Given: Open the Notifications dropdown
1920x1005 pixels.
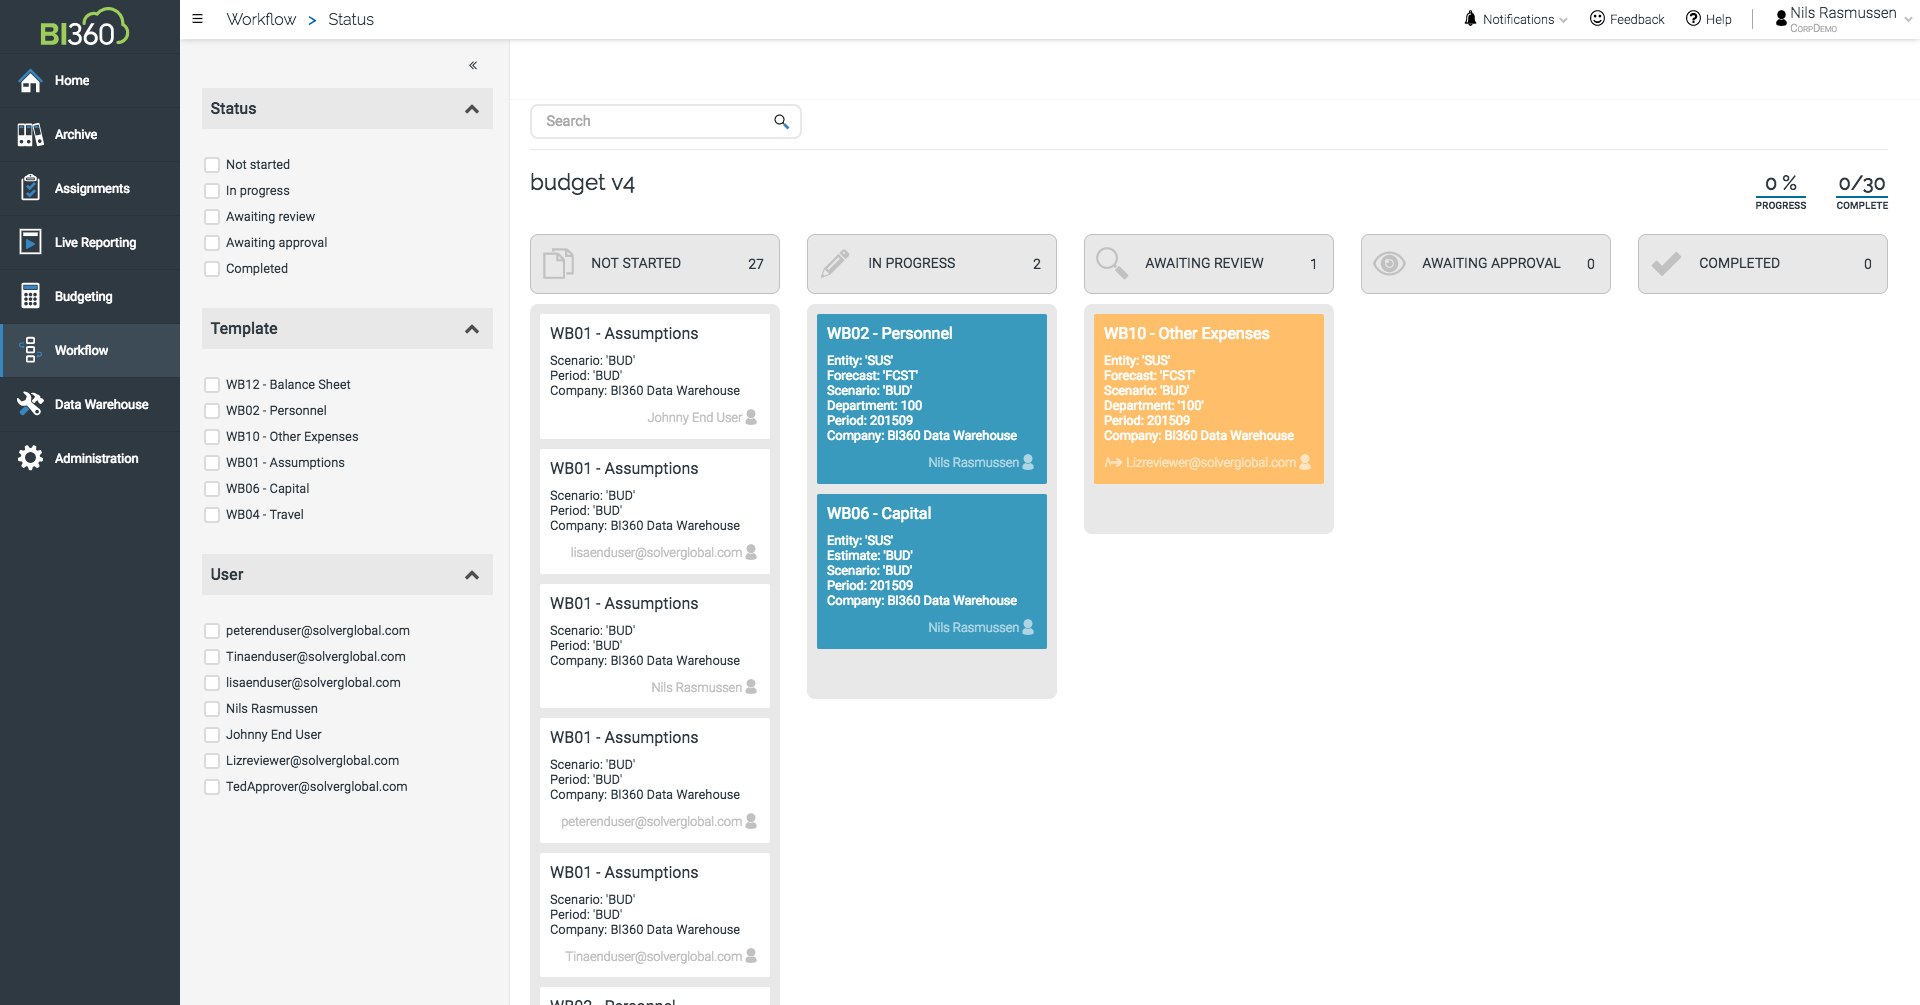Looking at the screenshot, I should [1515, 19].
